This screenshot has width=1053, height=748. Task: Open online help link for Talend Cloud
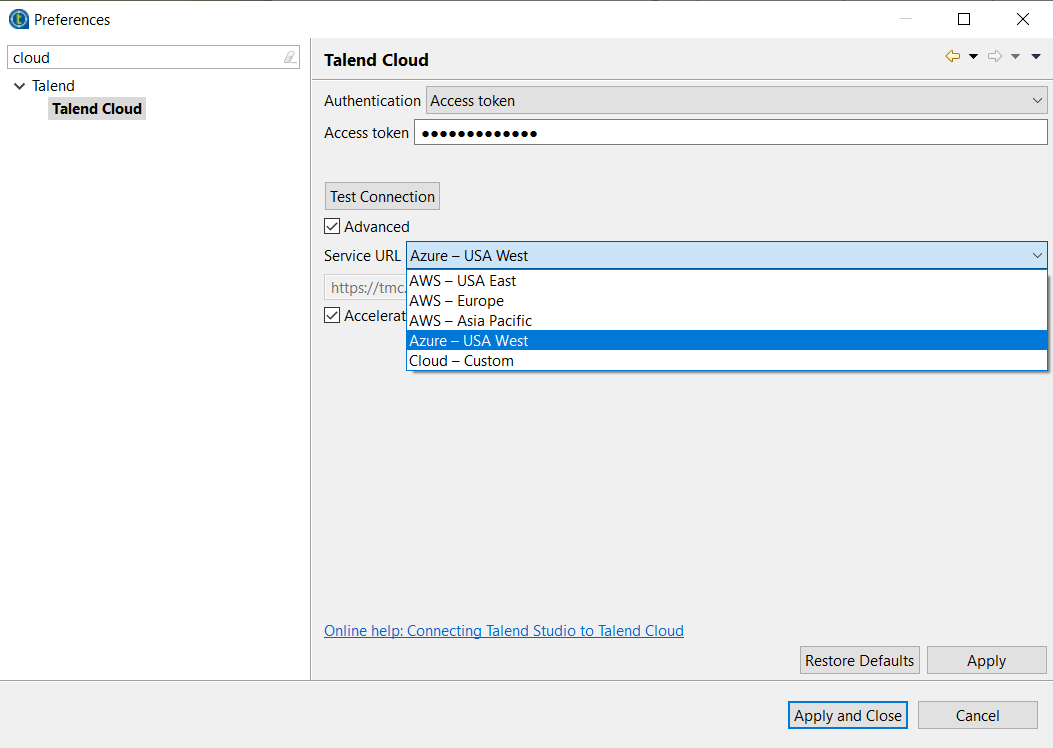click(503, 631)
